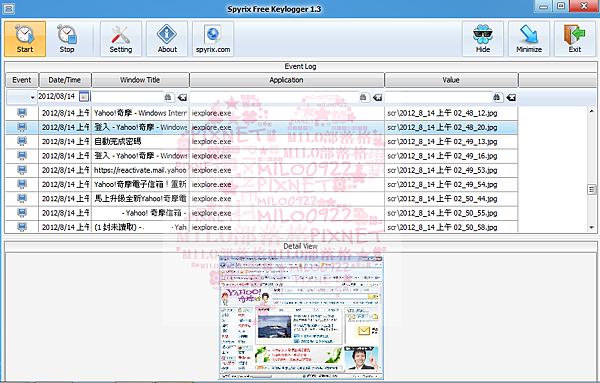Click screenshot icon of row 02_50_55.jpg
Image resolution: width=600 pixels, height=383 pixels.
click(x=22, y=213)
